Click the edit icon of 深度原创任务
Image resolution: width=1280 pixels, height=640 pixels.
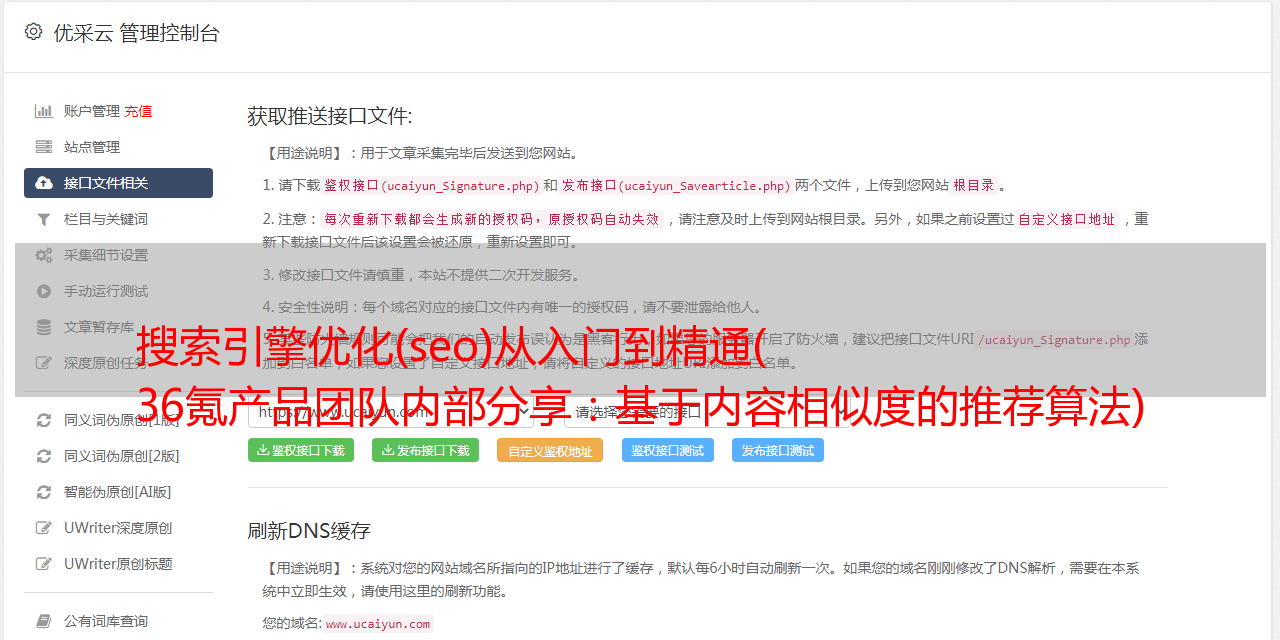point(44,363)
